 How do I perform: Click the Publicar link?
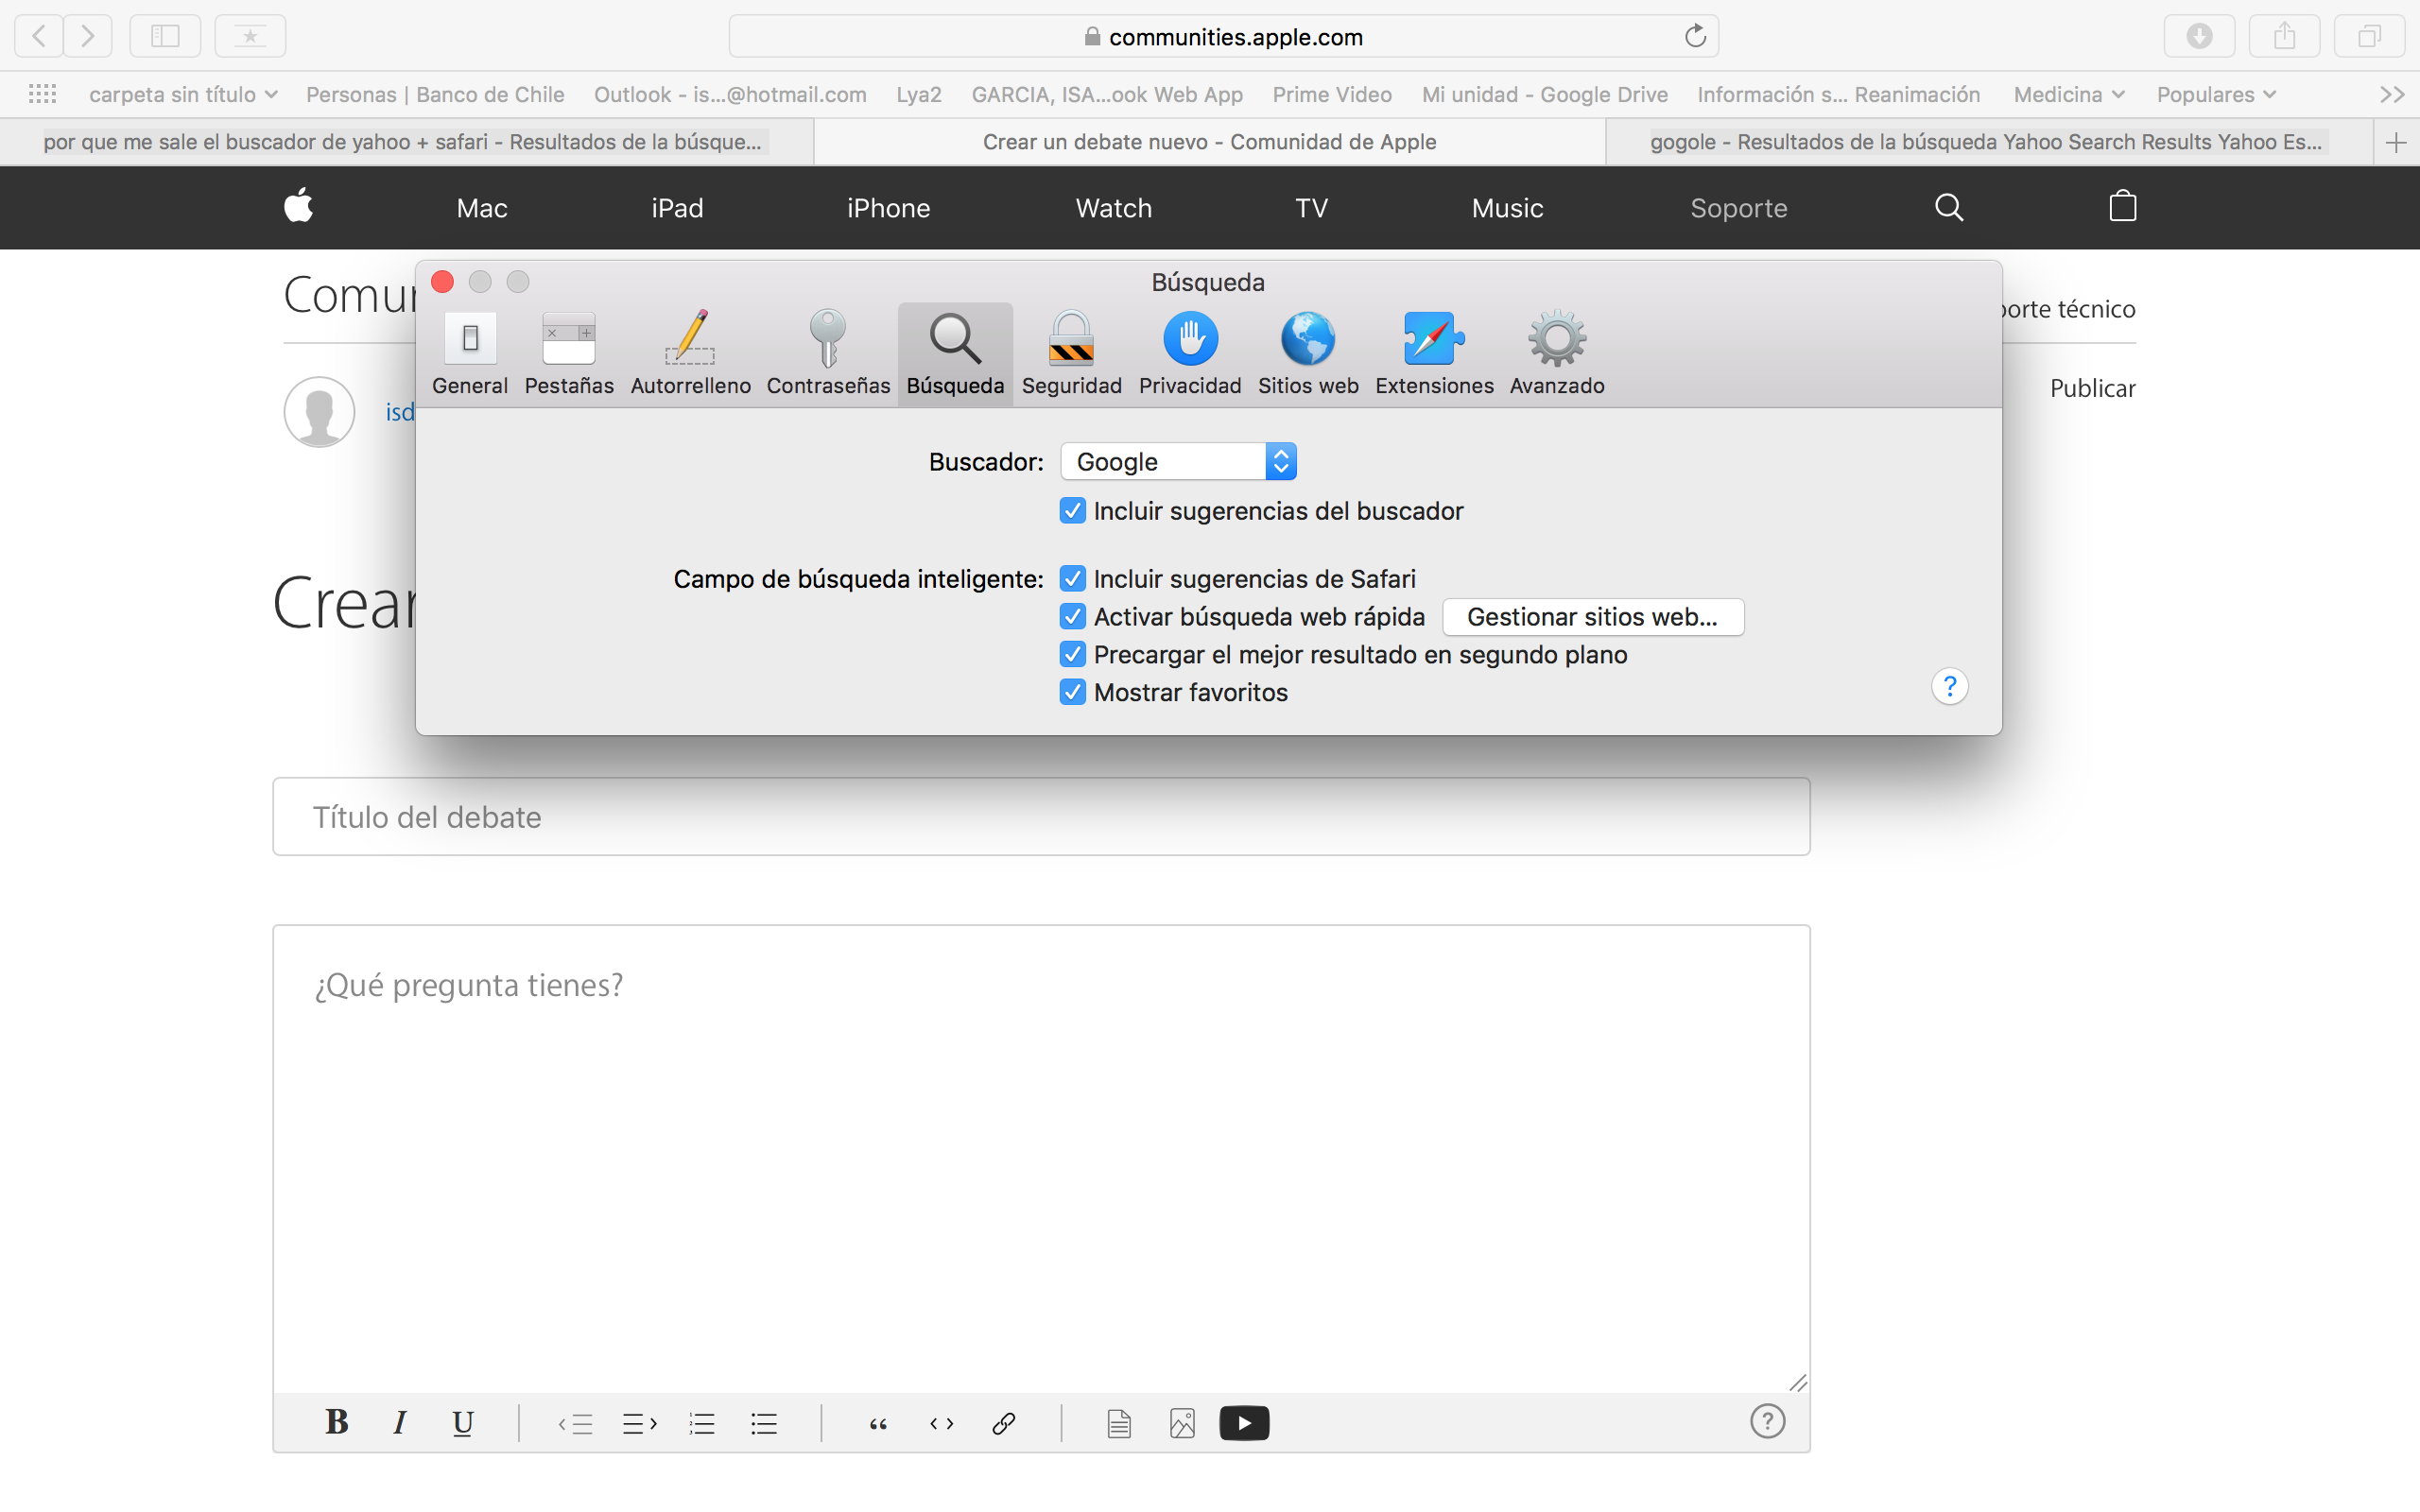click(2092, 388)
